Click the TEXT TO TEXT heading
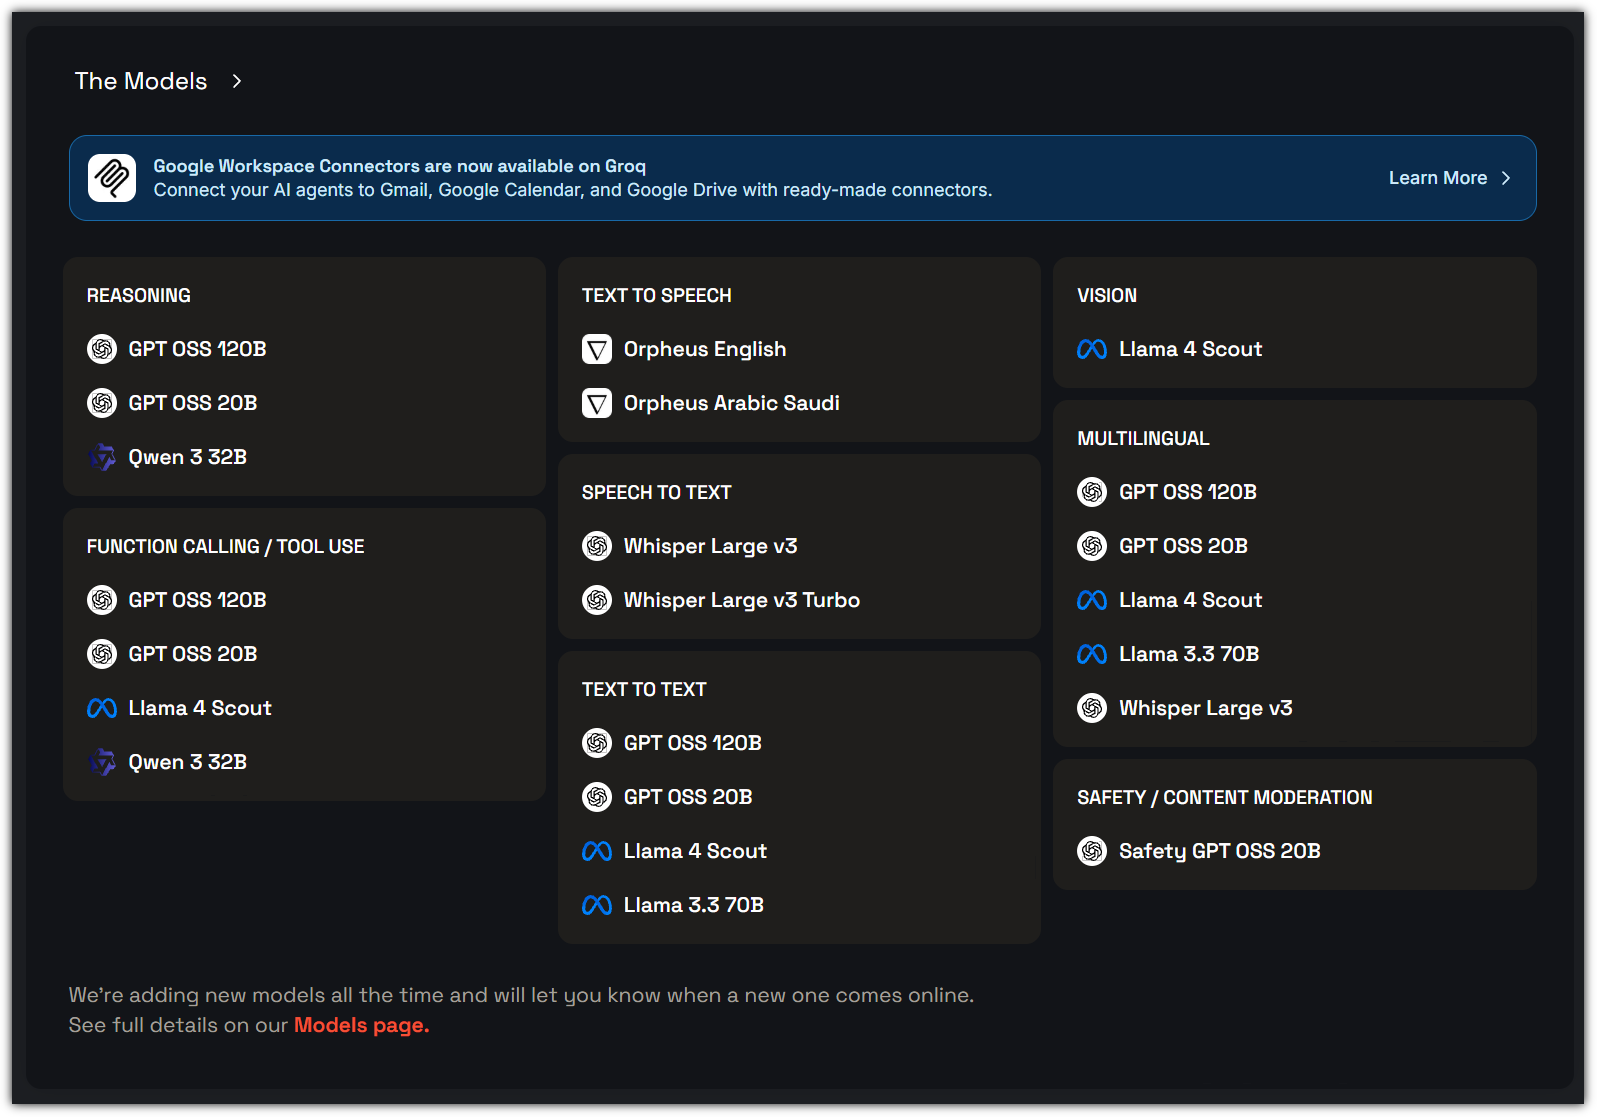Image resolution: width=1597 pixels, height=1117 pixels. tap(644, 690)
